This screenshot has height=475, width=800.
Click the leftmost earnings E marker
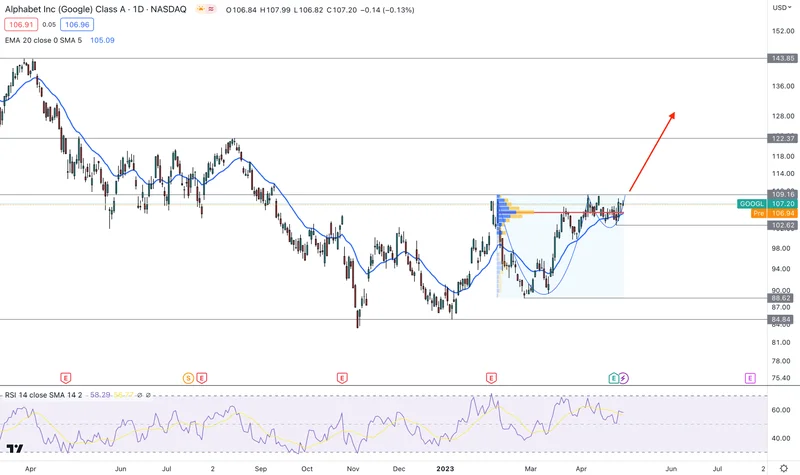tap(65, 378)
